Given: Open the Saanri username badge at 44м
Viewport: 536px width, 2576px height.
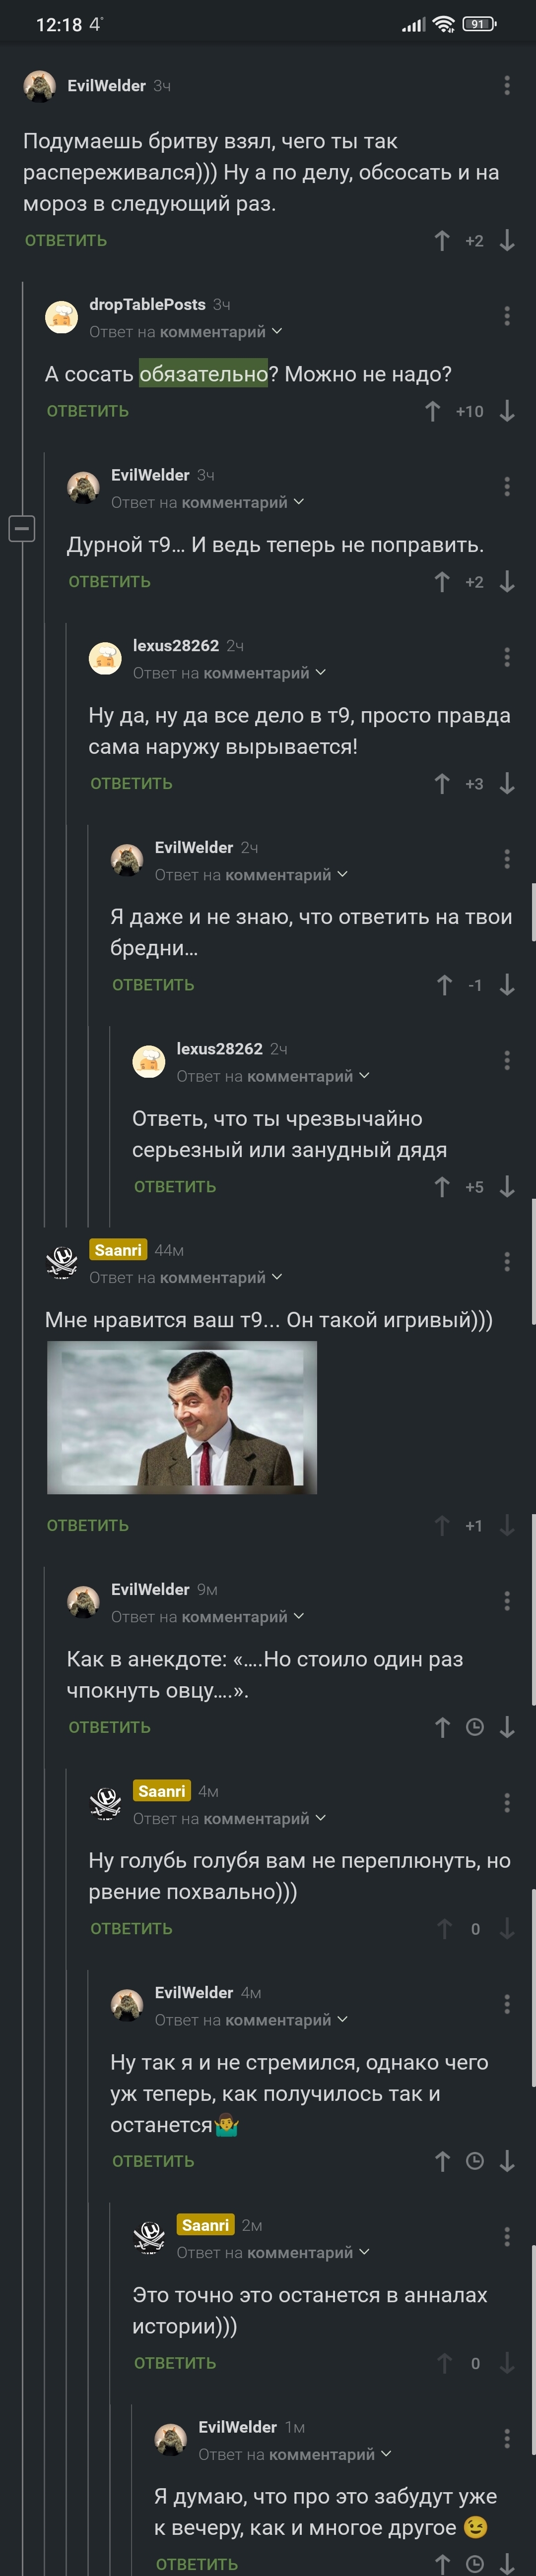Looking at the screenshot, I should tap(118, 1250).
